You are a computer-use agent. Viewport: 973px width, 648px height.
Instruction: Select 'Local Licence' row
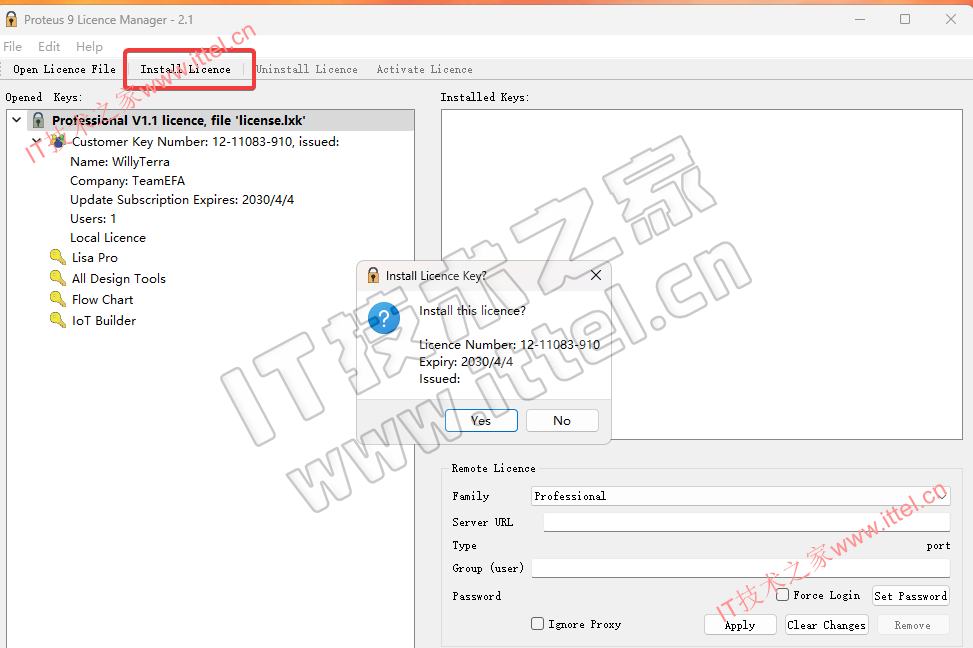pyautogui.click(x=108, y=238)
